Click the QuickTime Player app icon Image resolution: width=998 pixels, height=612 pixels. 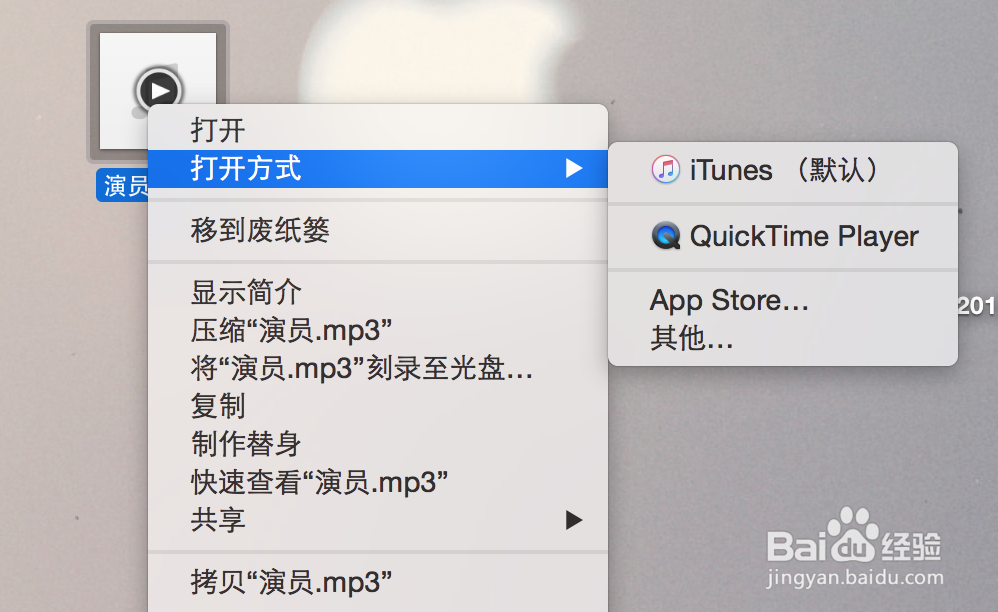coord(666,236)
